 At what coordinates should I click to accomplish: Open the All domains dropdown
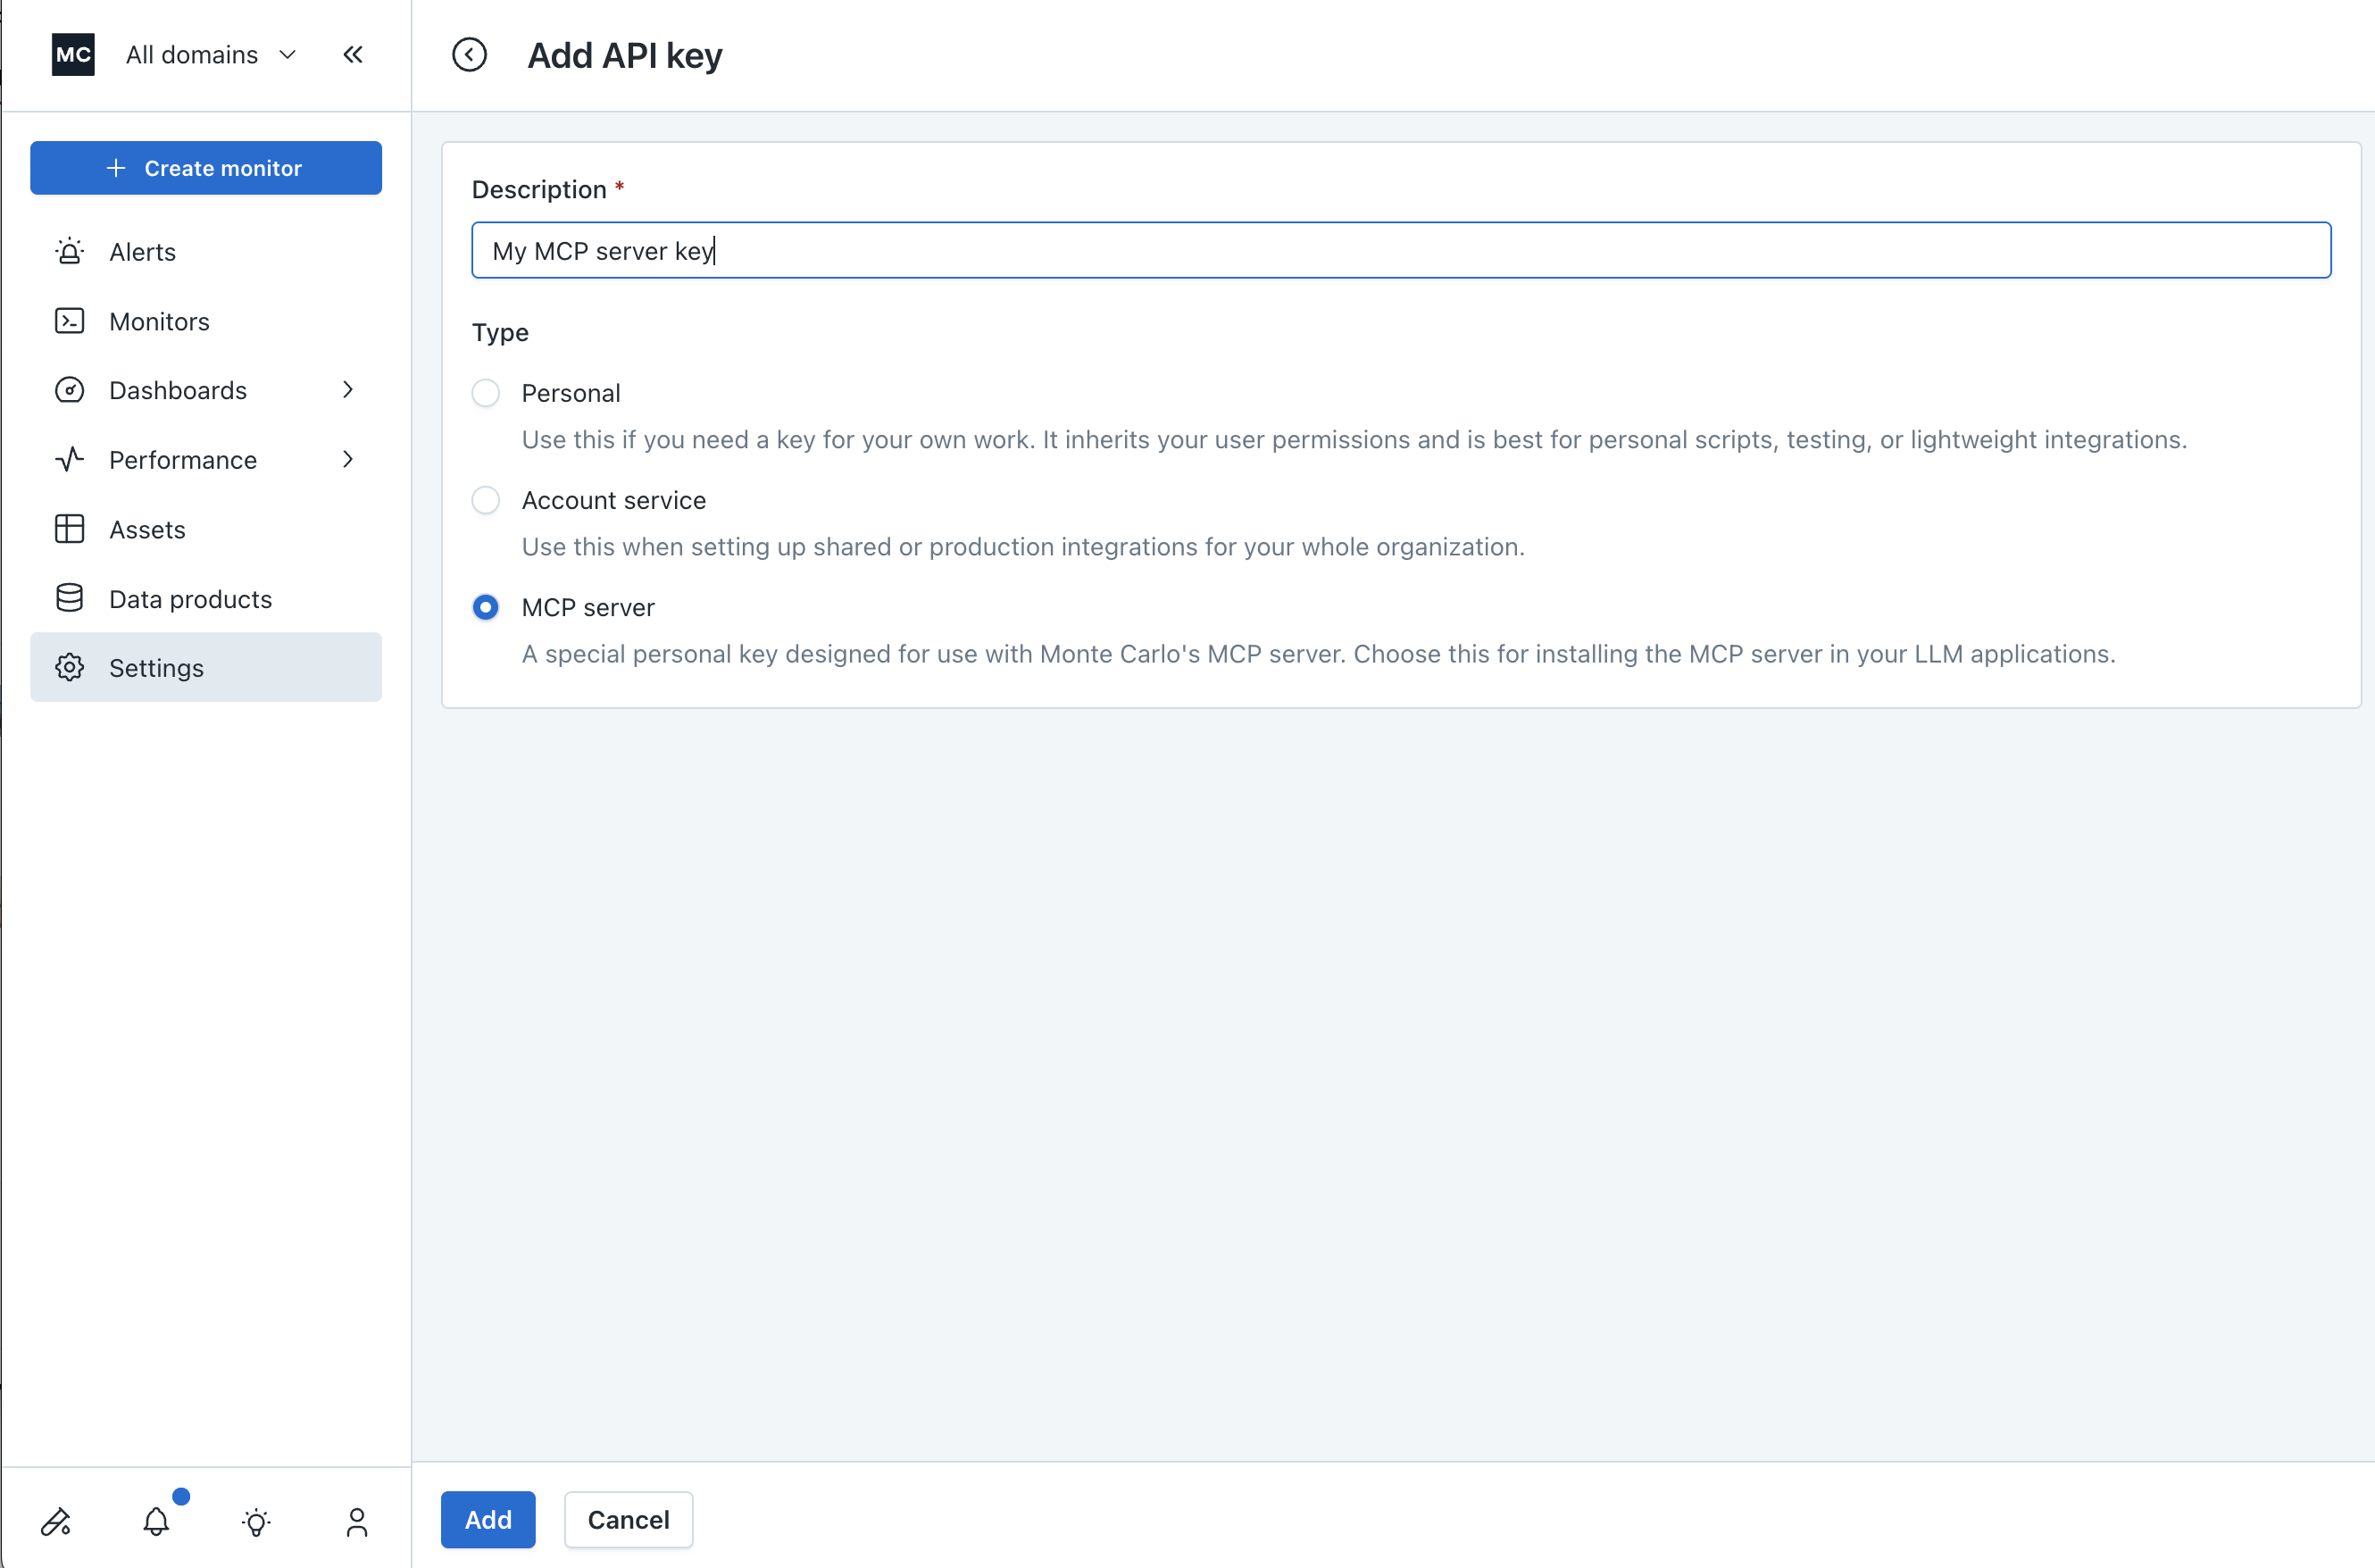pos(210,55)
